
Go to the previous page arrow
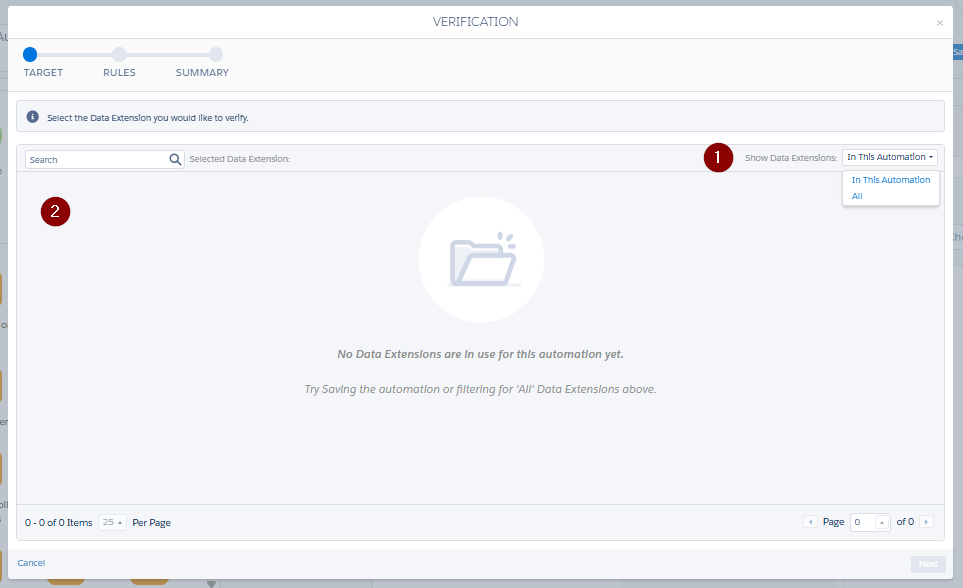(810, 522)
